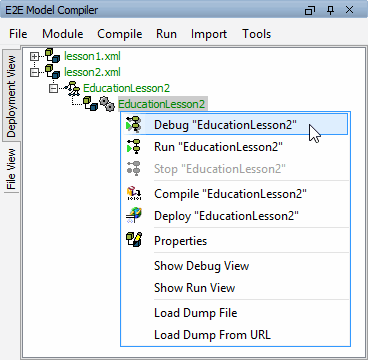Switch to the File View tab
This screenshot has width=368, height=360.
(x=11, y=169)
